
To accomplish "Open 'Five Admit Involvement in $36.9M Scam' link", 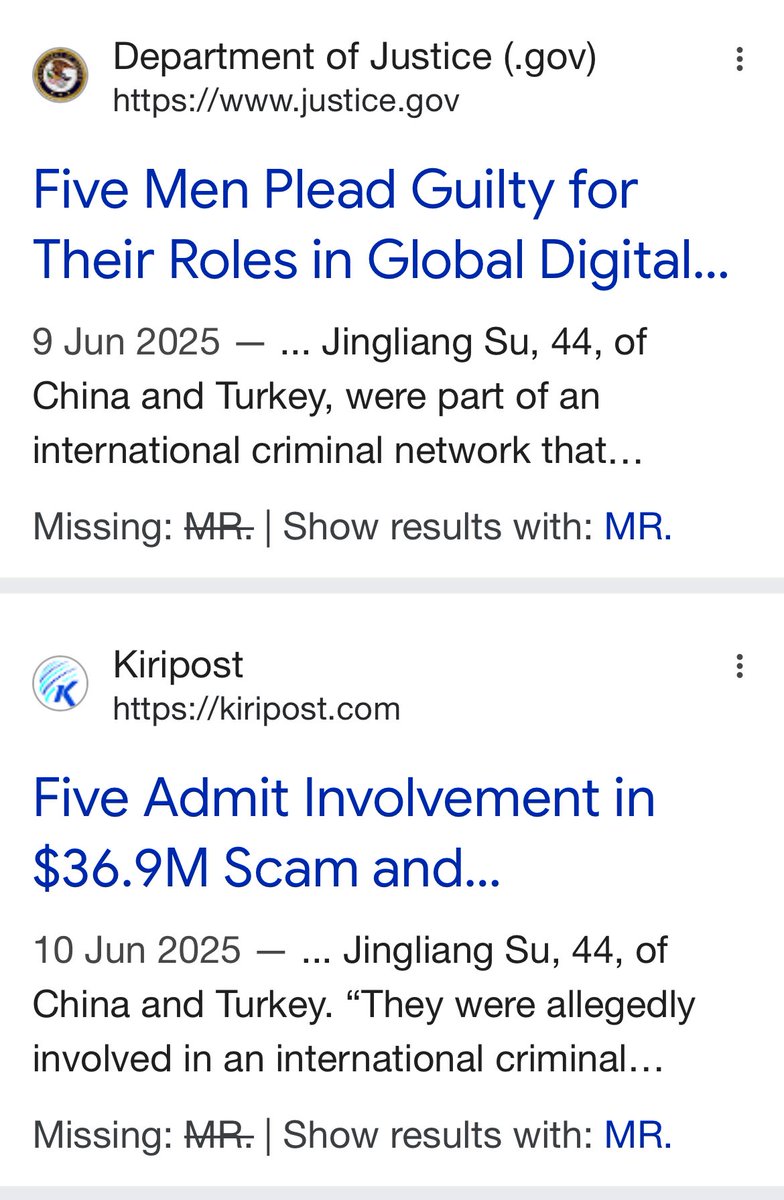I will coord(344,833).
